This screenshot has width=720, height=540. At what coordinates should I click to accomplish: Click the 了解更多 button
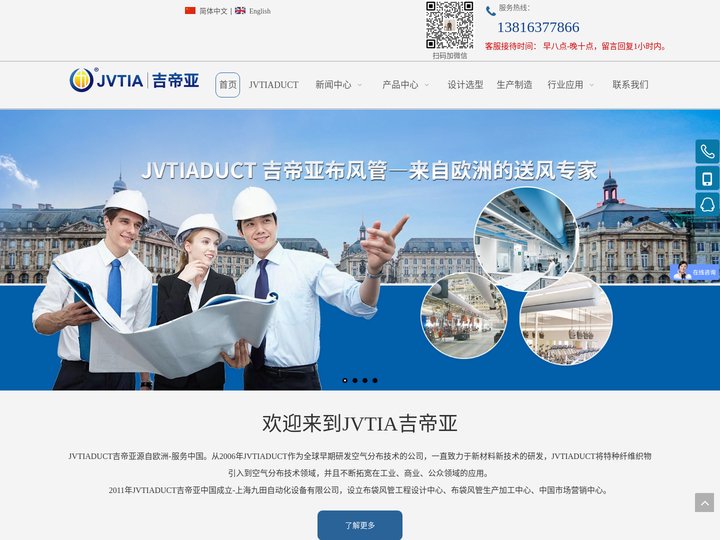(360, 525)
